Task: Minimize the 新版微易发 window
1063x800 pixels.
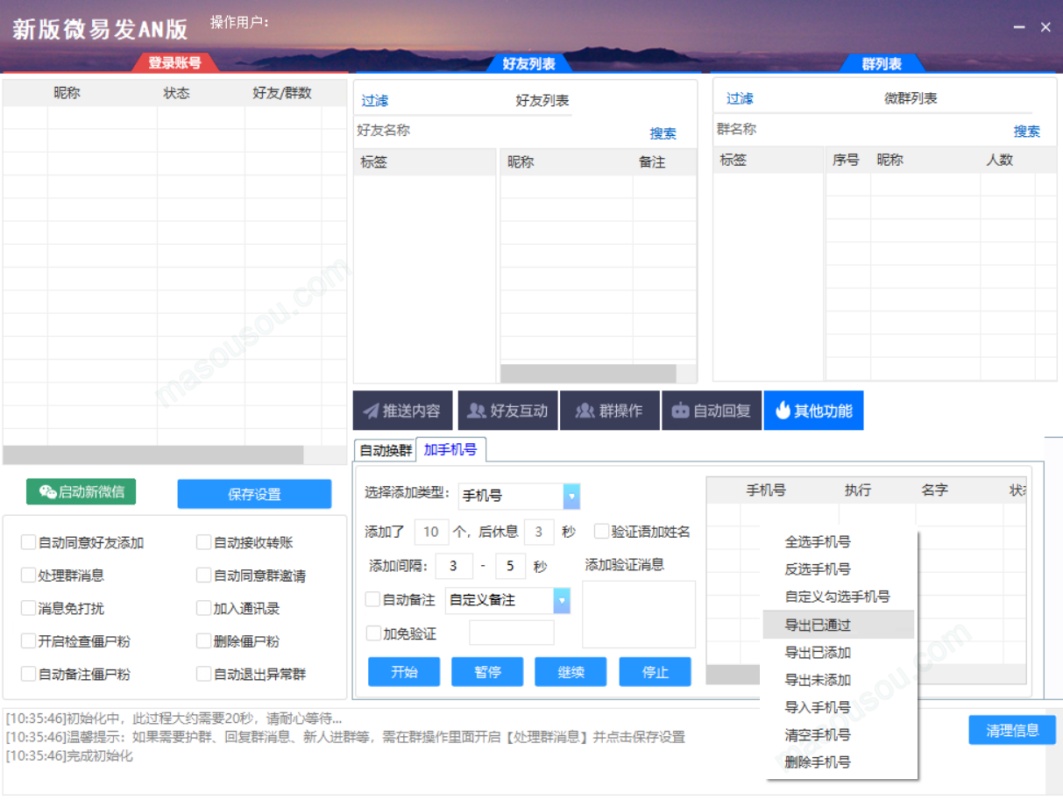Action: (1019, 28)
